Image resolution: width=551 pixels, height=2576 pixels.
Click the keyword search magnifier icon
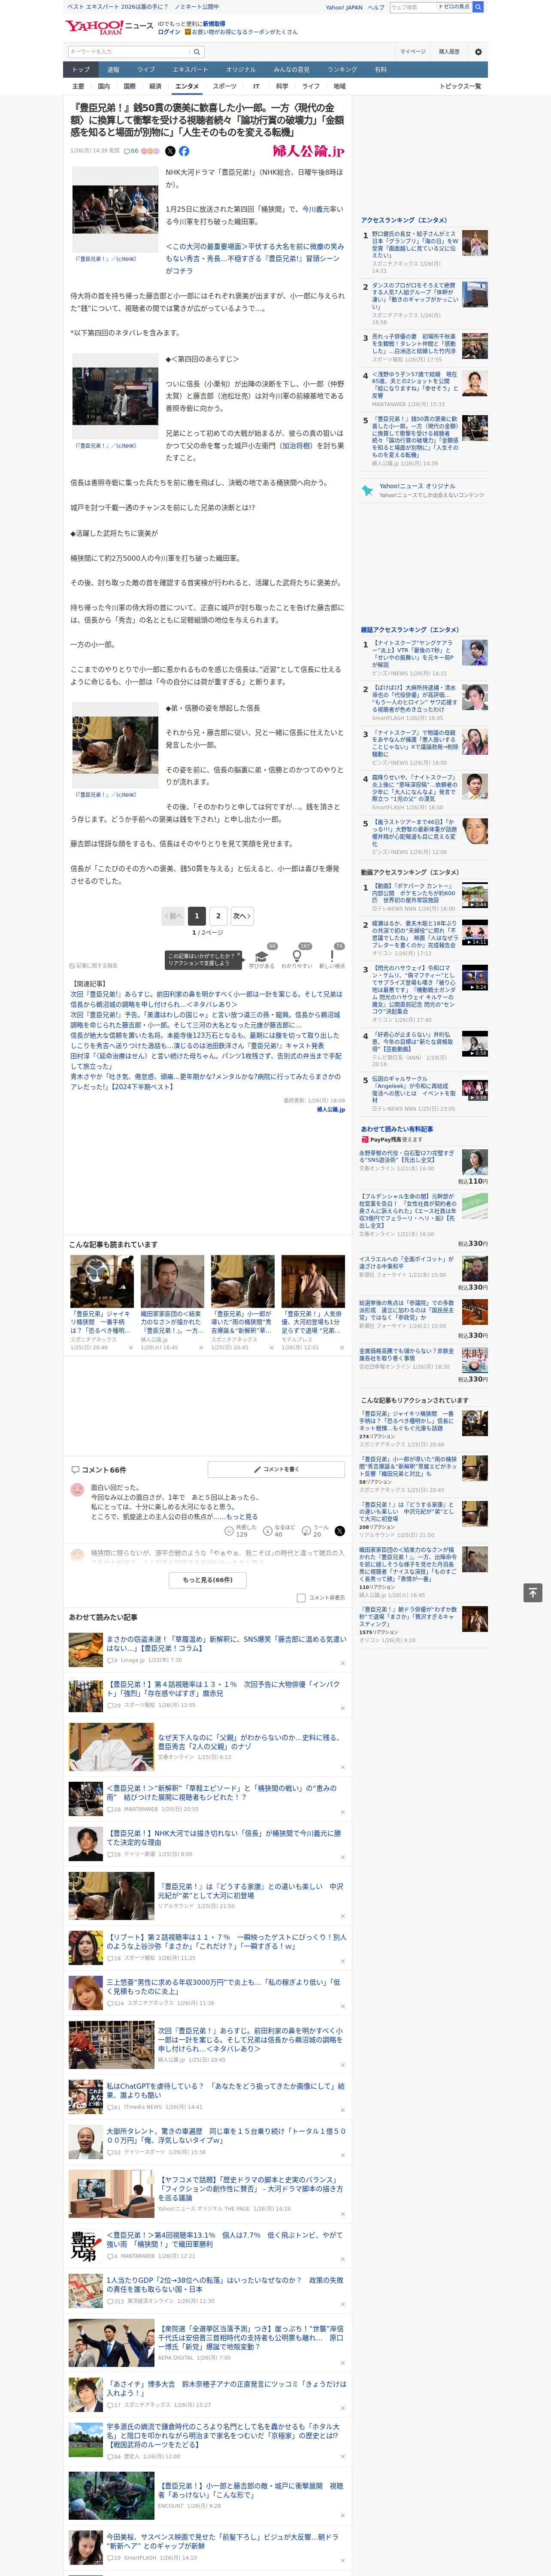tap(197, 51)
